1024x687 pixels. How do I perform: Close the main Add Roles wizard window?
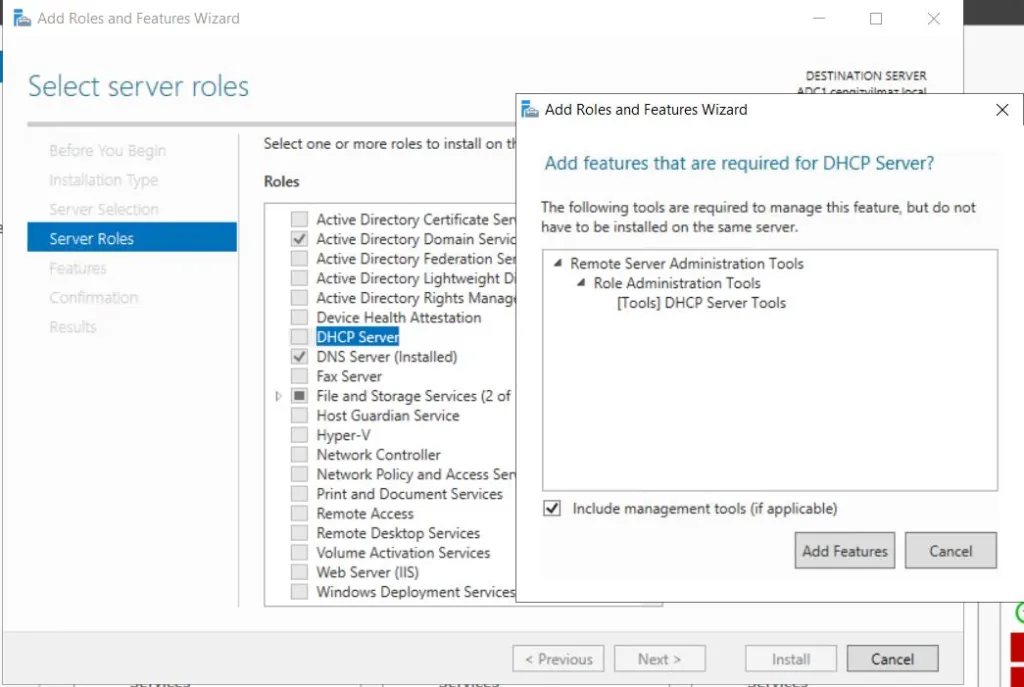[x=934, y=19]
